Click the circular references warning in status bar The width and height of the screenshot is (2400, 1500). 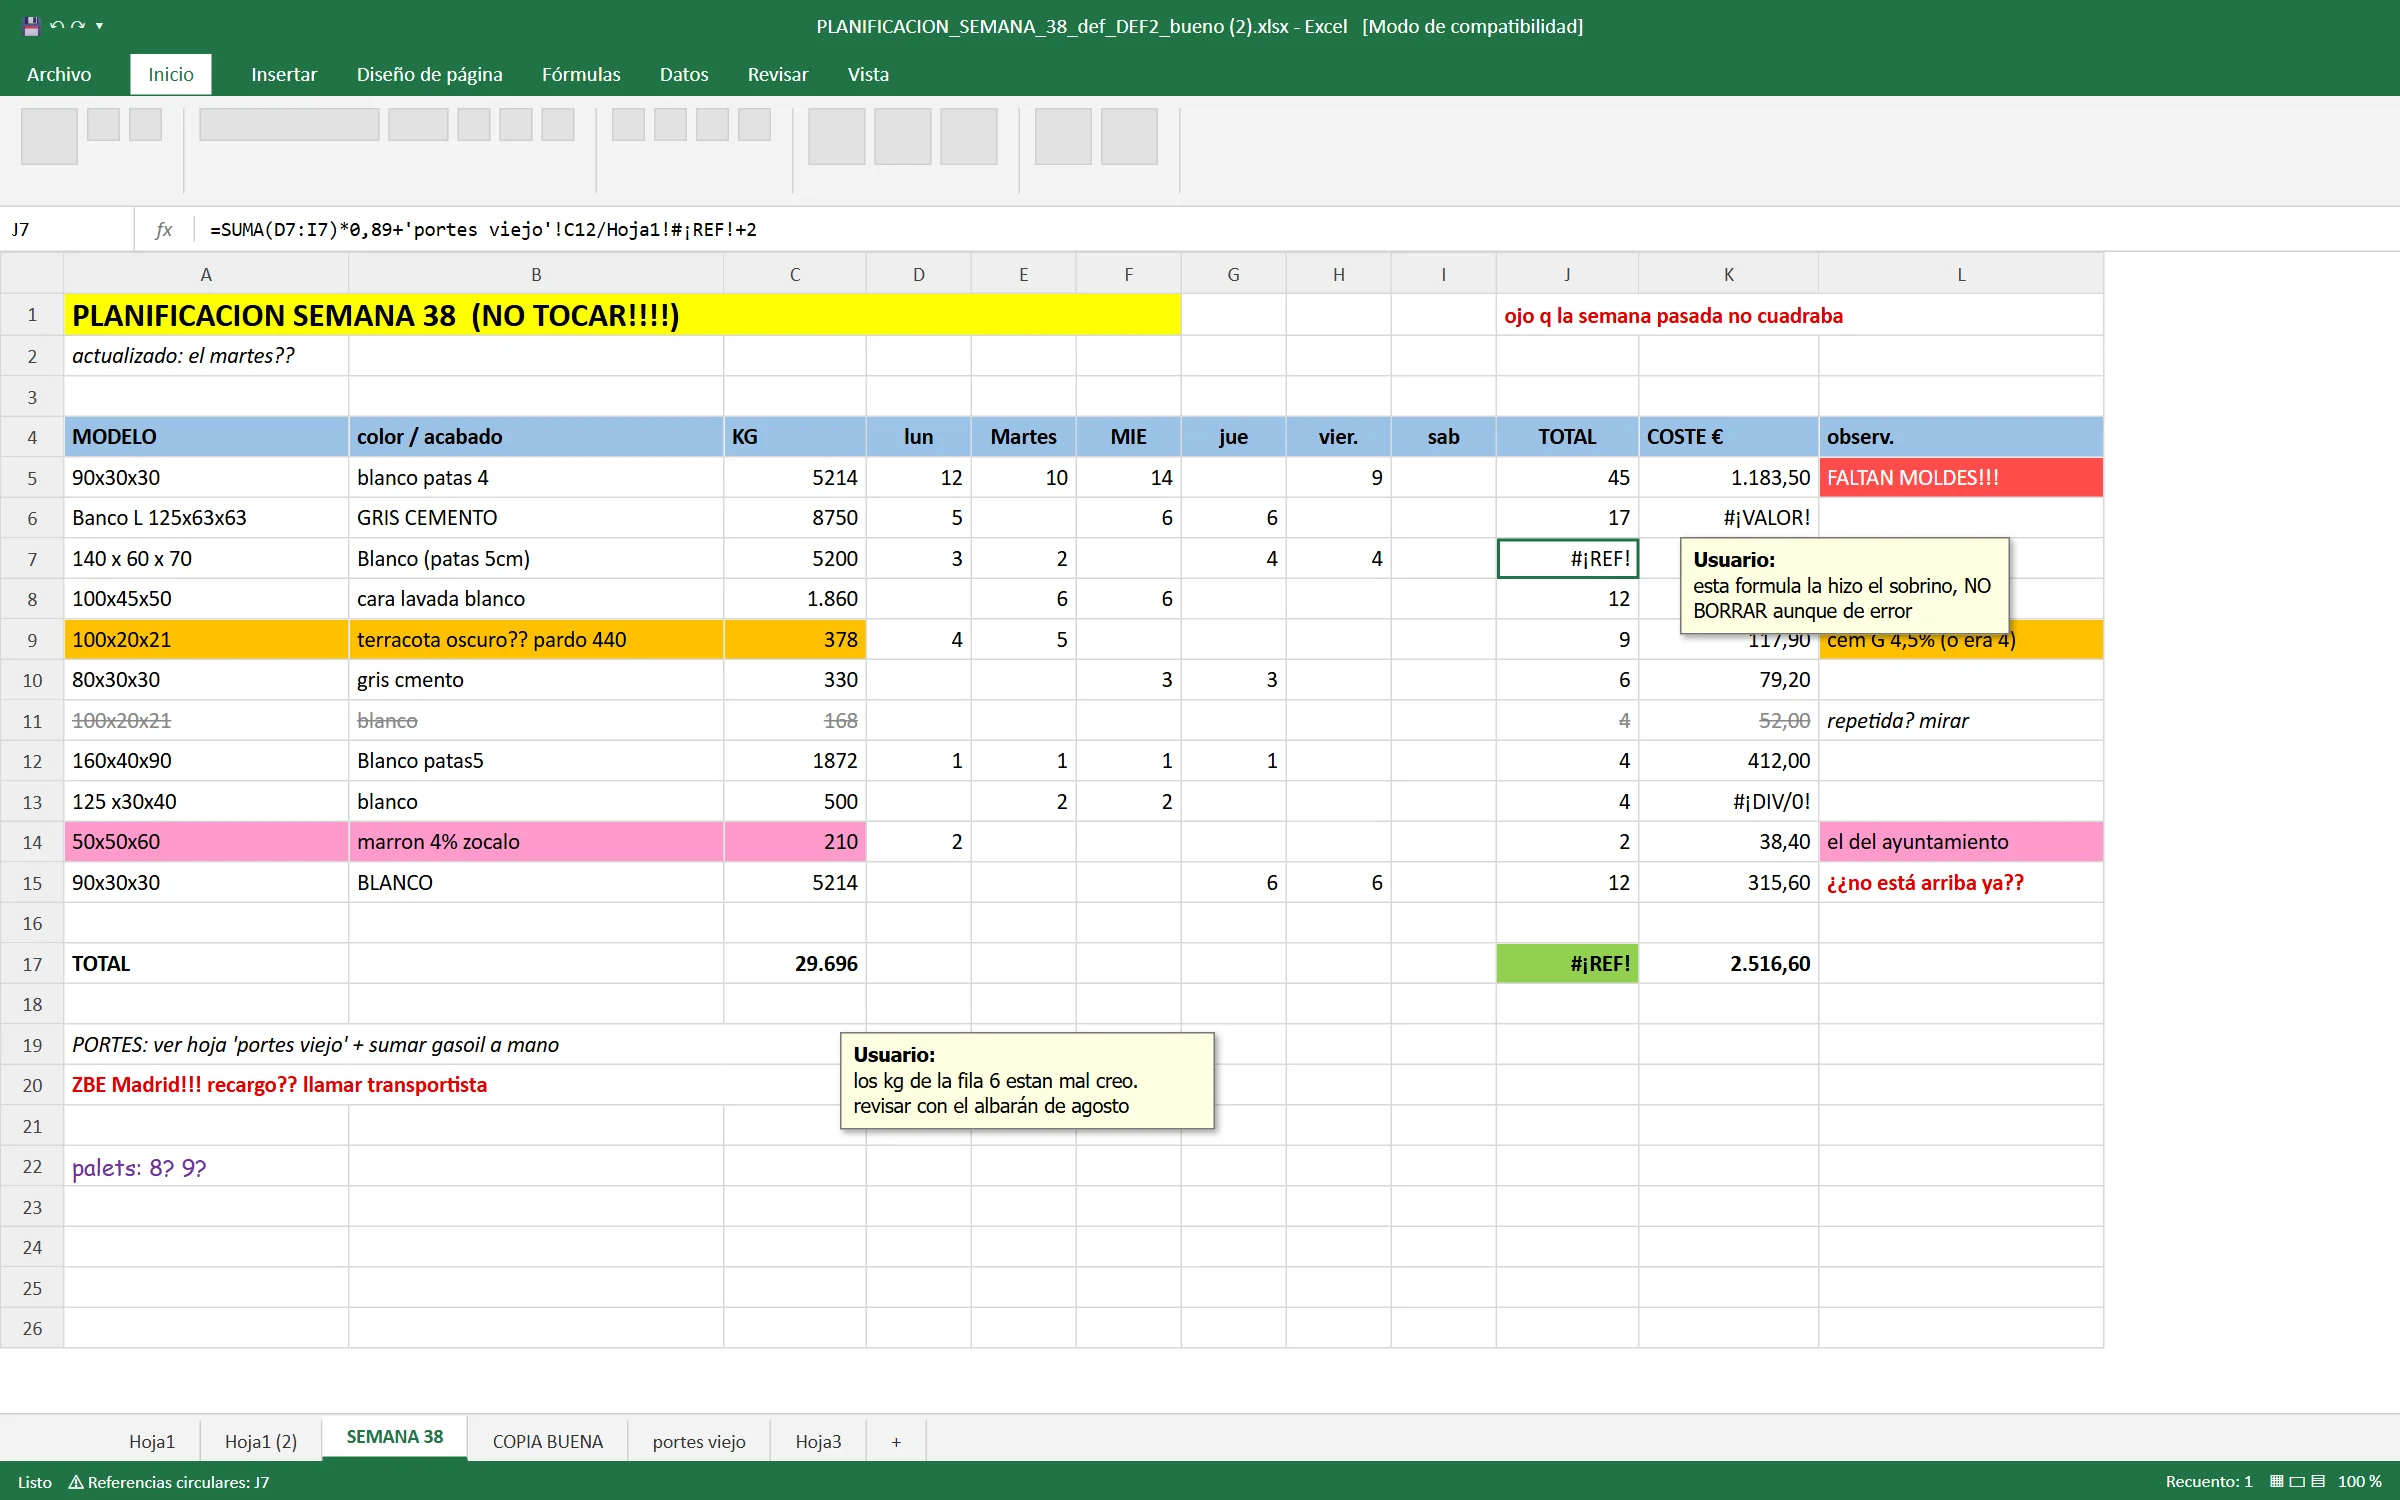coord(169,1482)
